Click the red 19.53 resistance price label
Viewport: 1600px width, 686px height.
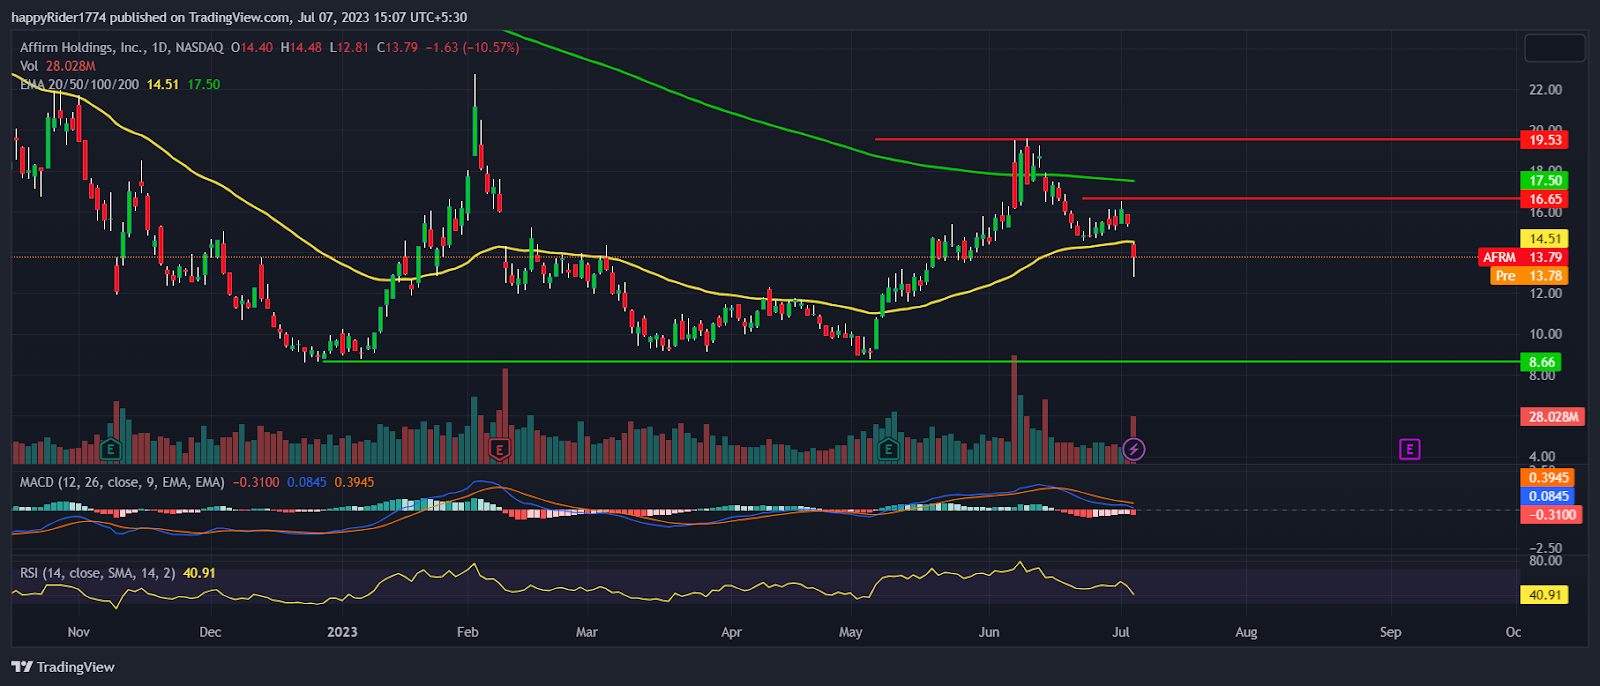(x=1544, y=140)
